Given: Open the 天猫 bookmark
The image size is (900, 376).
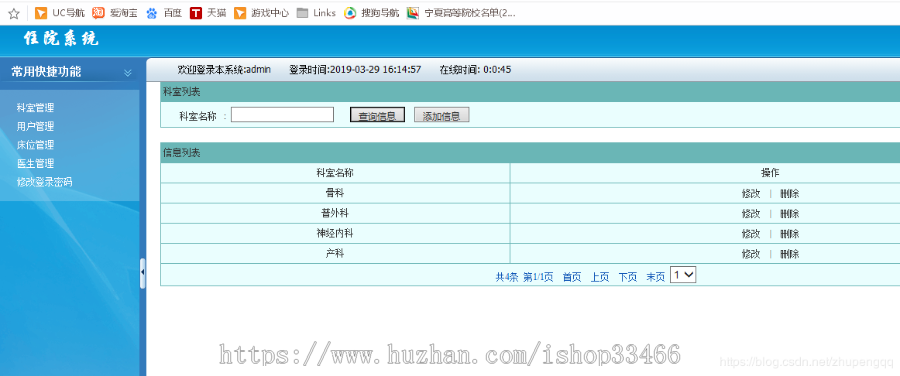Looking at the screenshot, I should 208,13.
